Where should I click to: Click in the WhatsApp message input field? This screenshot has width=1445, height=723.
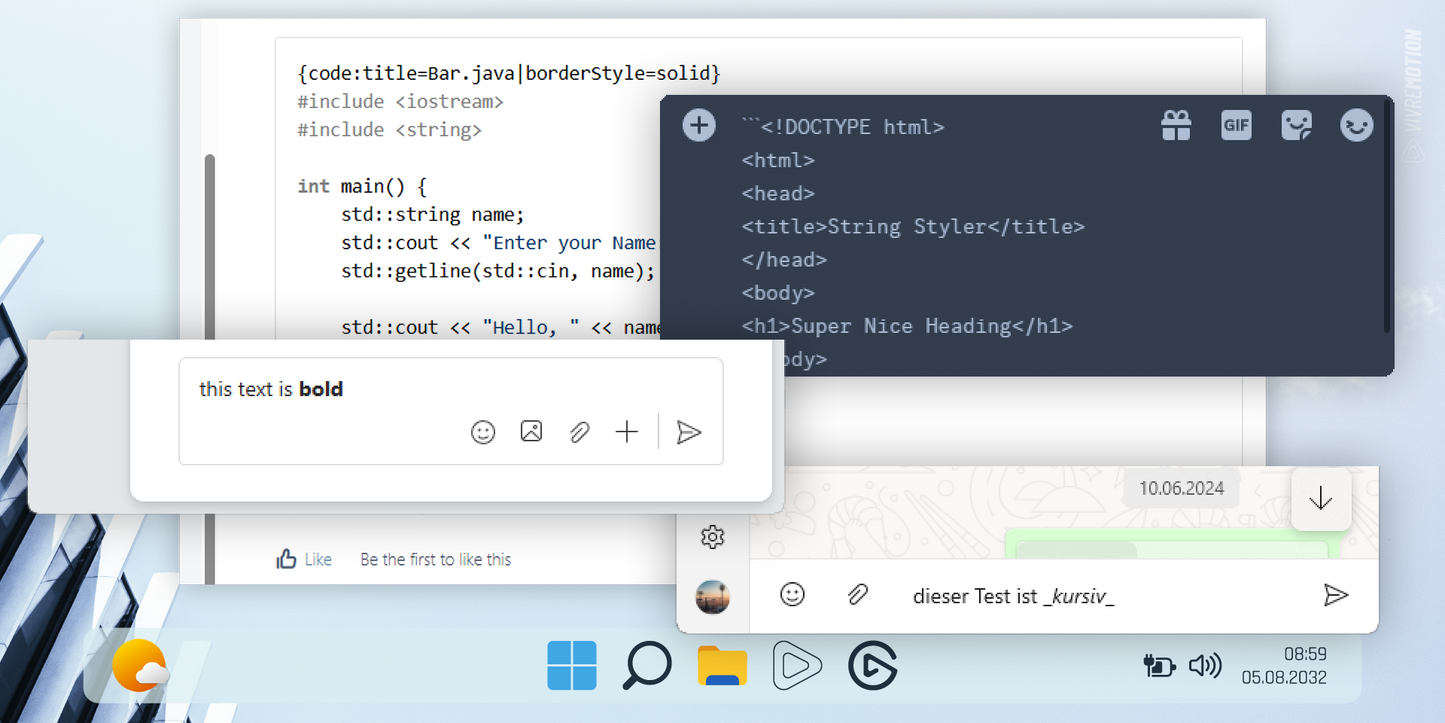click(x=1100, y=596)
